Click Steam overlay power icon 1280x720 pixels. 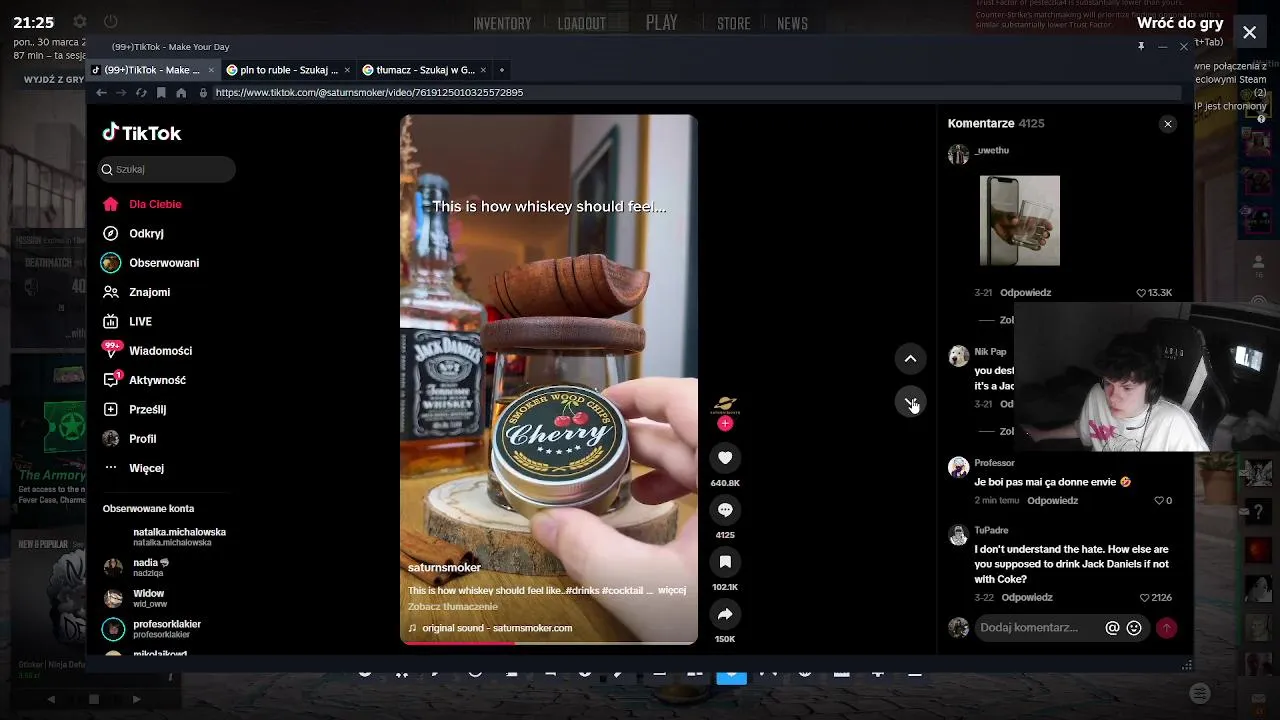111,22
